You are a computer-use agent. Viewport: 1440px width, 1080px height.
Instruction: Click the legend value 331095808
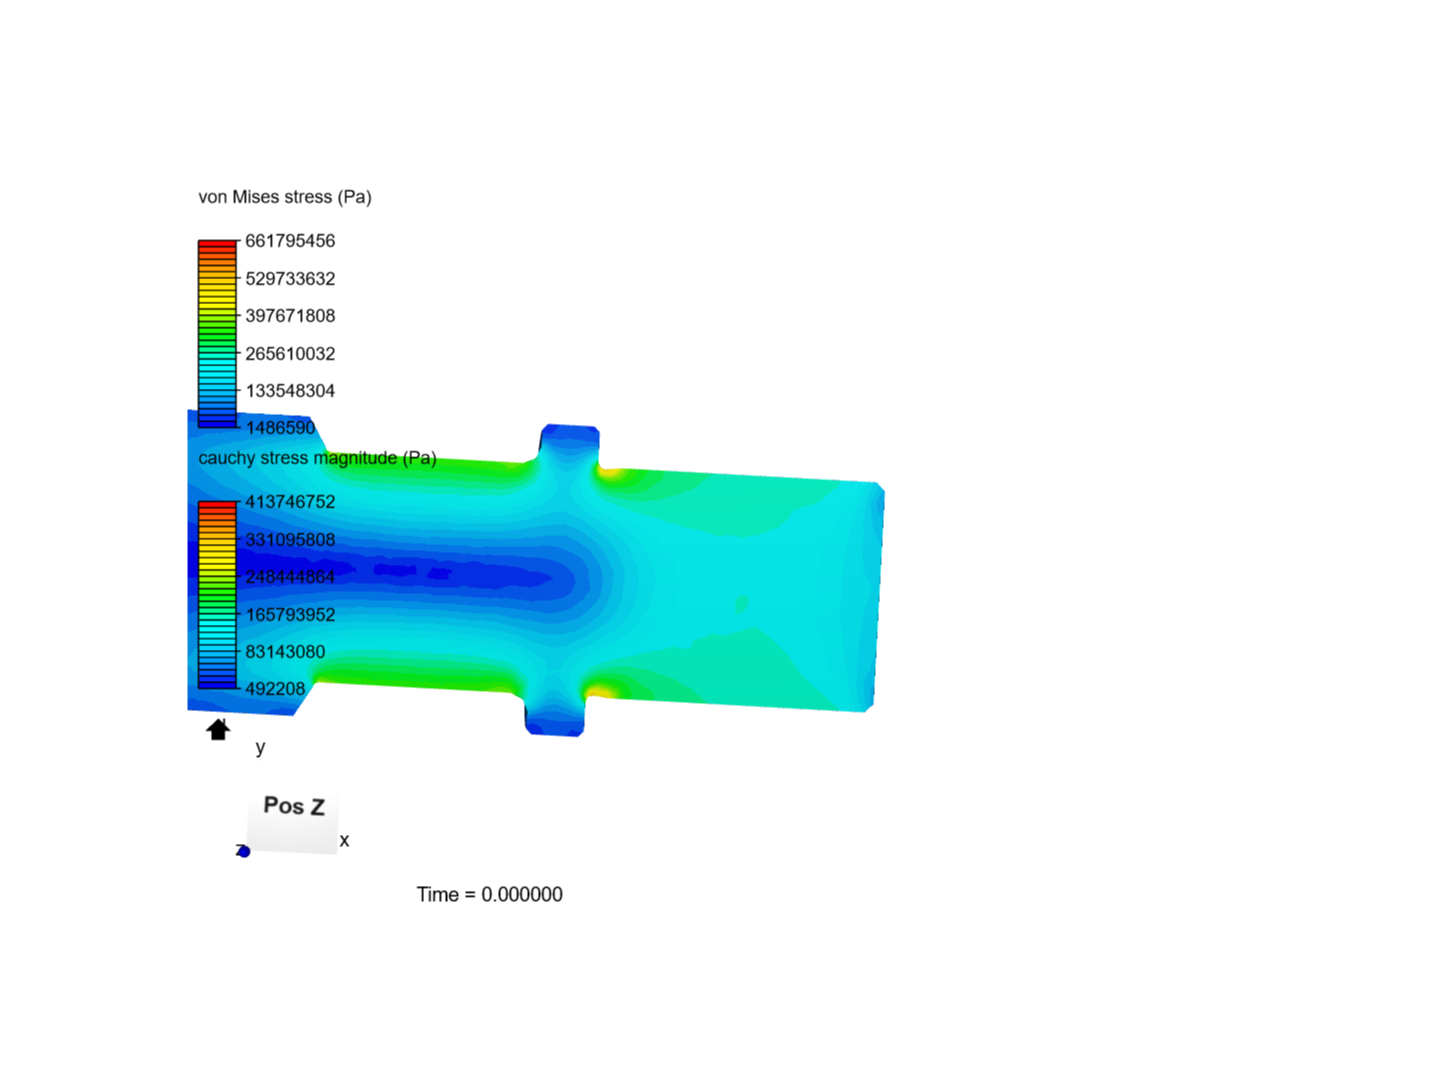click(290, 540)
